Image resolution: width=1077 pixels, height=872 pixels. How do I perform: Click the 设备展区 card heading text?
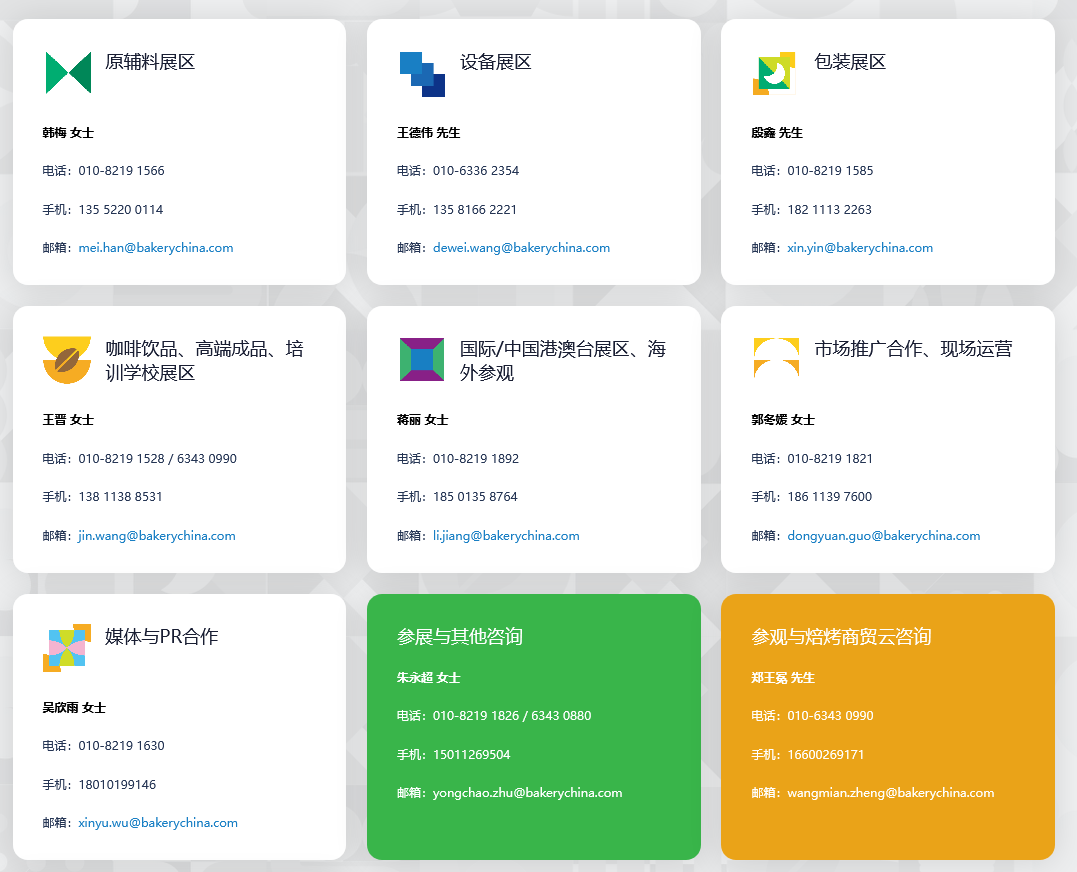[x=495, y=61]
